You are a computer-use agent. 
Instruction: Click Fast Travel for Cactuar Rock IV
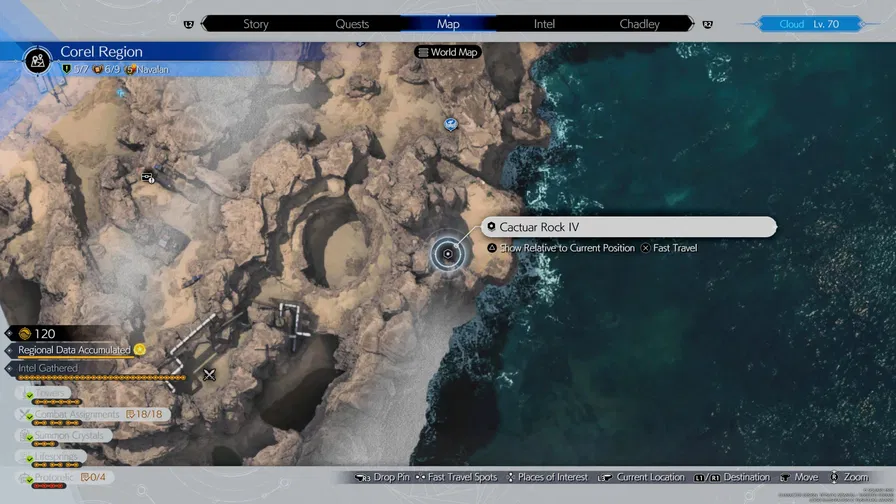(x=669, y=248)
